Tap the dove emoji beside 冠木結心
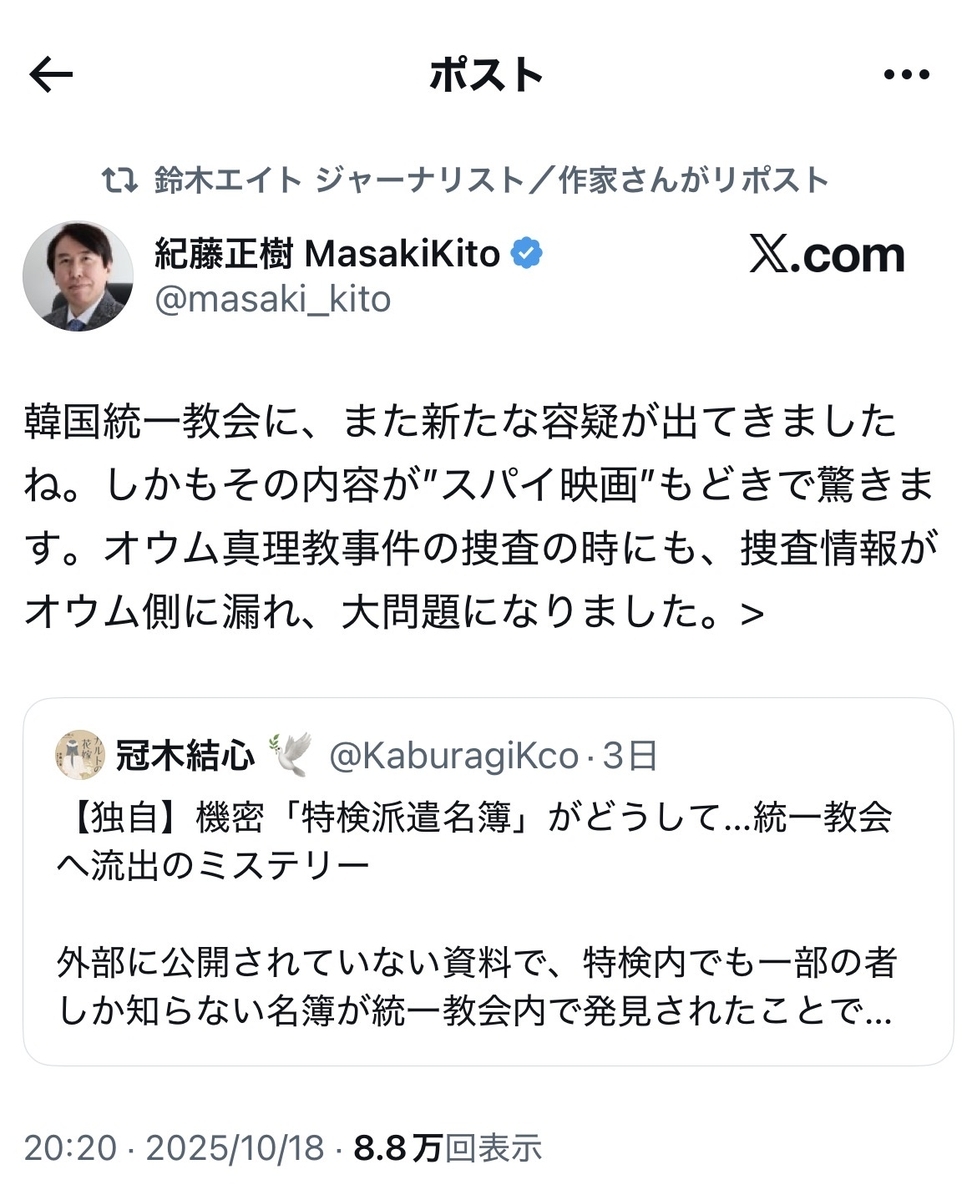The image size is (977, 1200). (x=289, y=754)
